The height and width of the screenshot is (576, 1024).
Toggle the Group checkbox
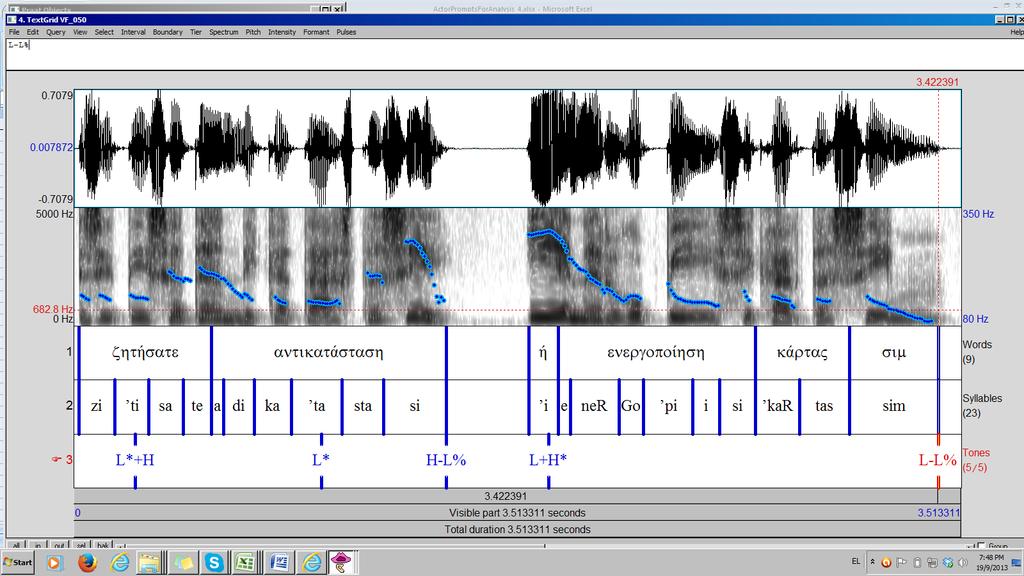[980, 546]
